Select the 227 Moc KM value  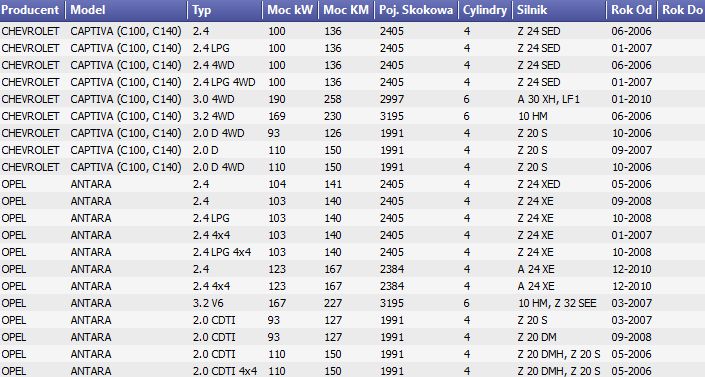coord(333,303)
